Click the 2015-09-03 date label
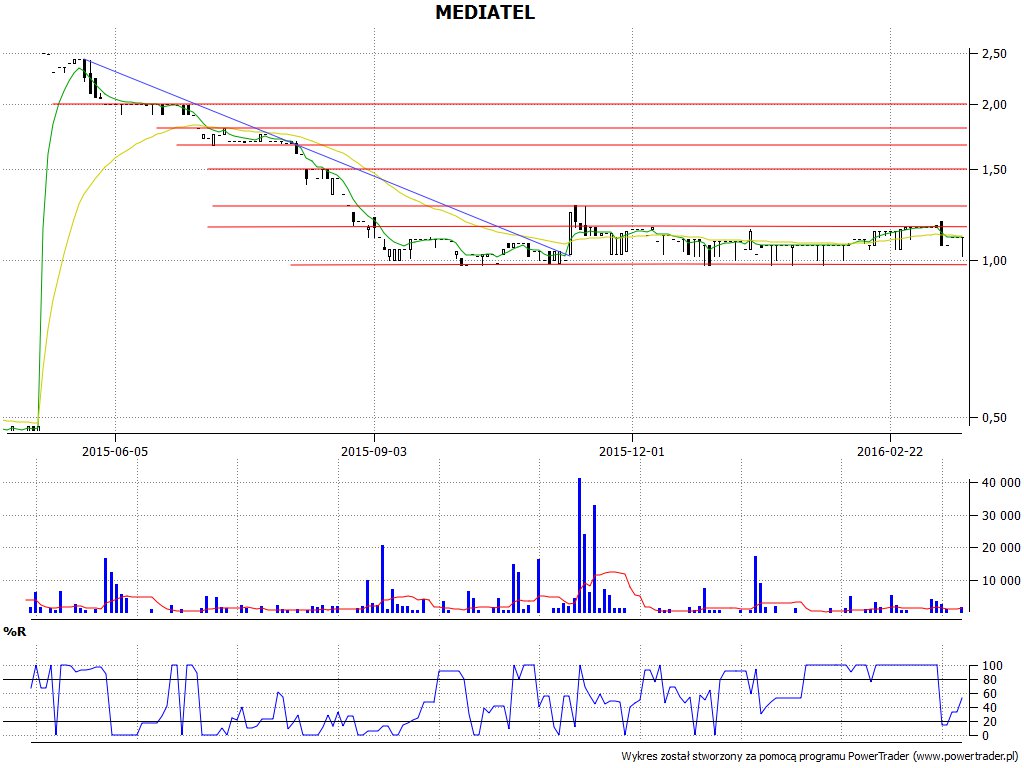The image size is (1024, 768). pos(374,451)
